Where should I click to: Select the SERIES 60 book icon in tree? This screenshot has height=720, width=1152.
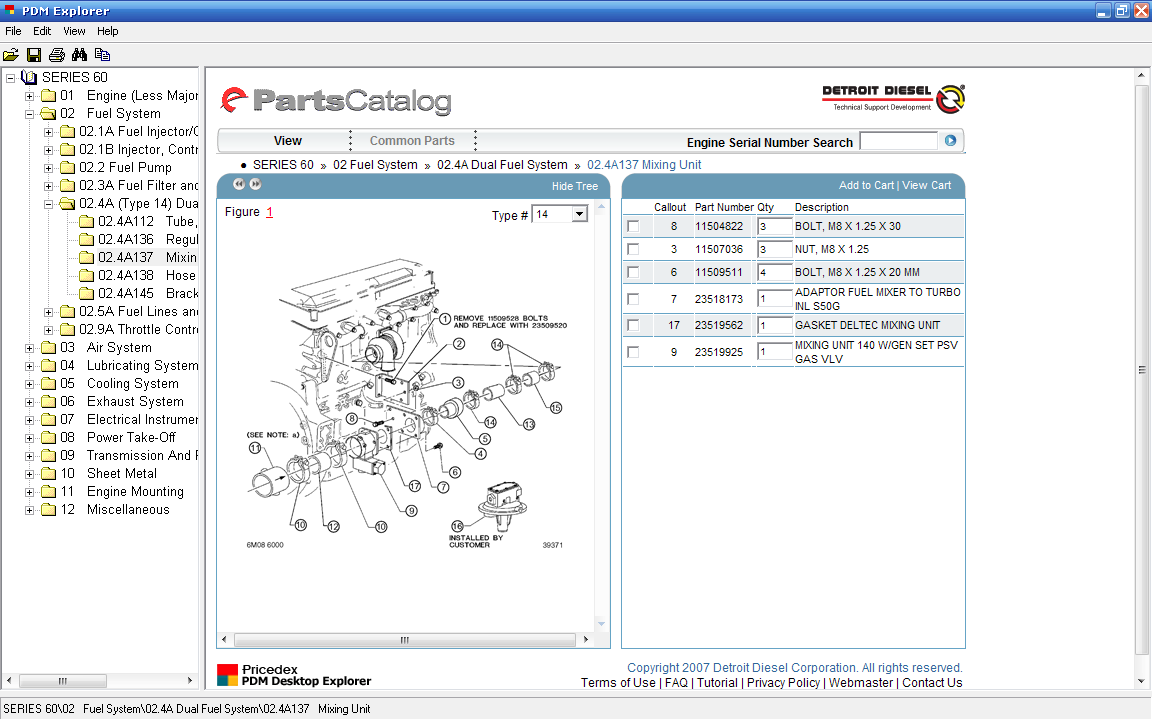pyautogui.click(x=29, y=77)
